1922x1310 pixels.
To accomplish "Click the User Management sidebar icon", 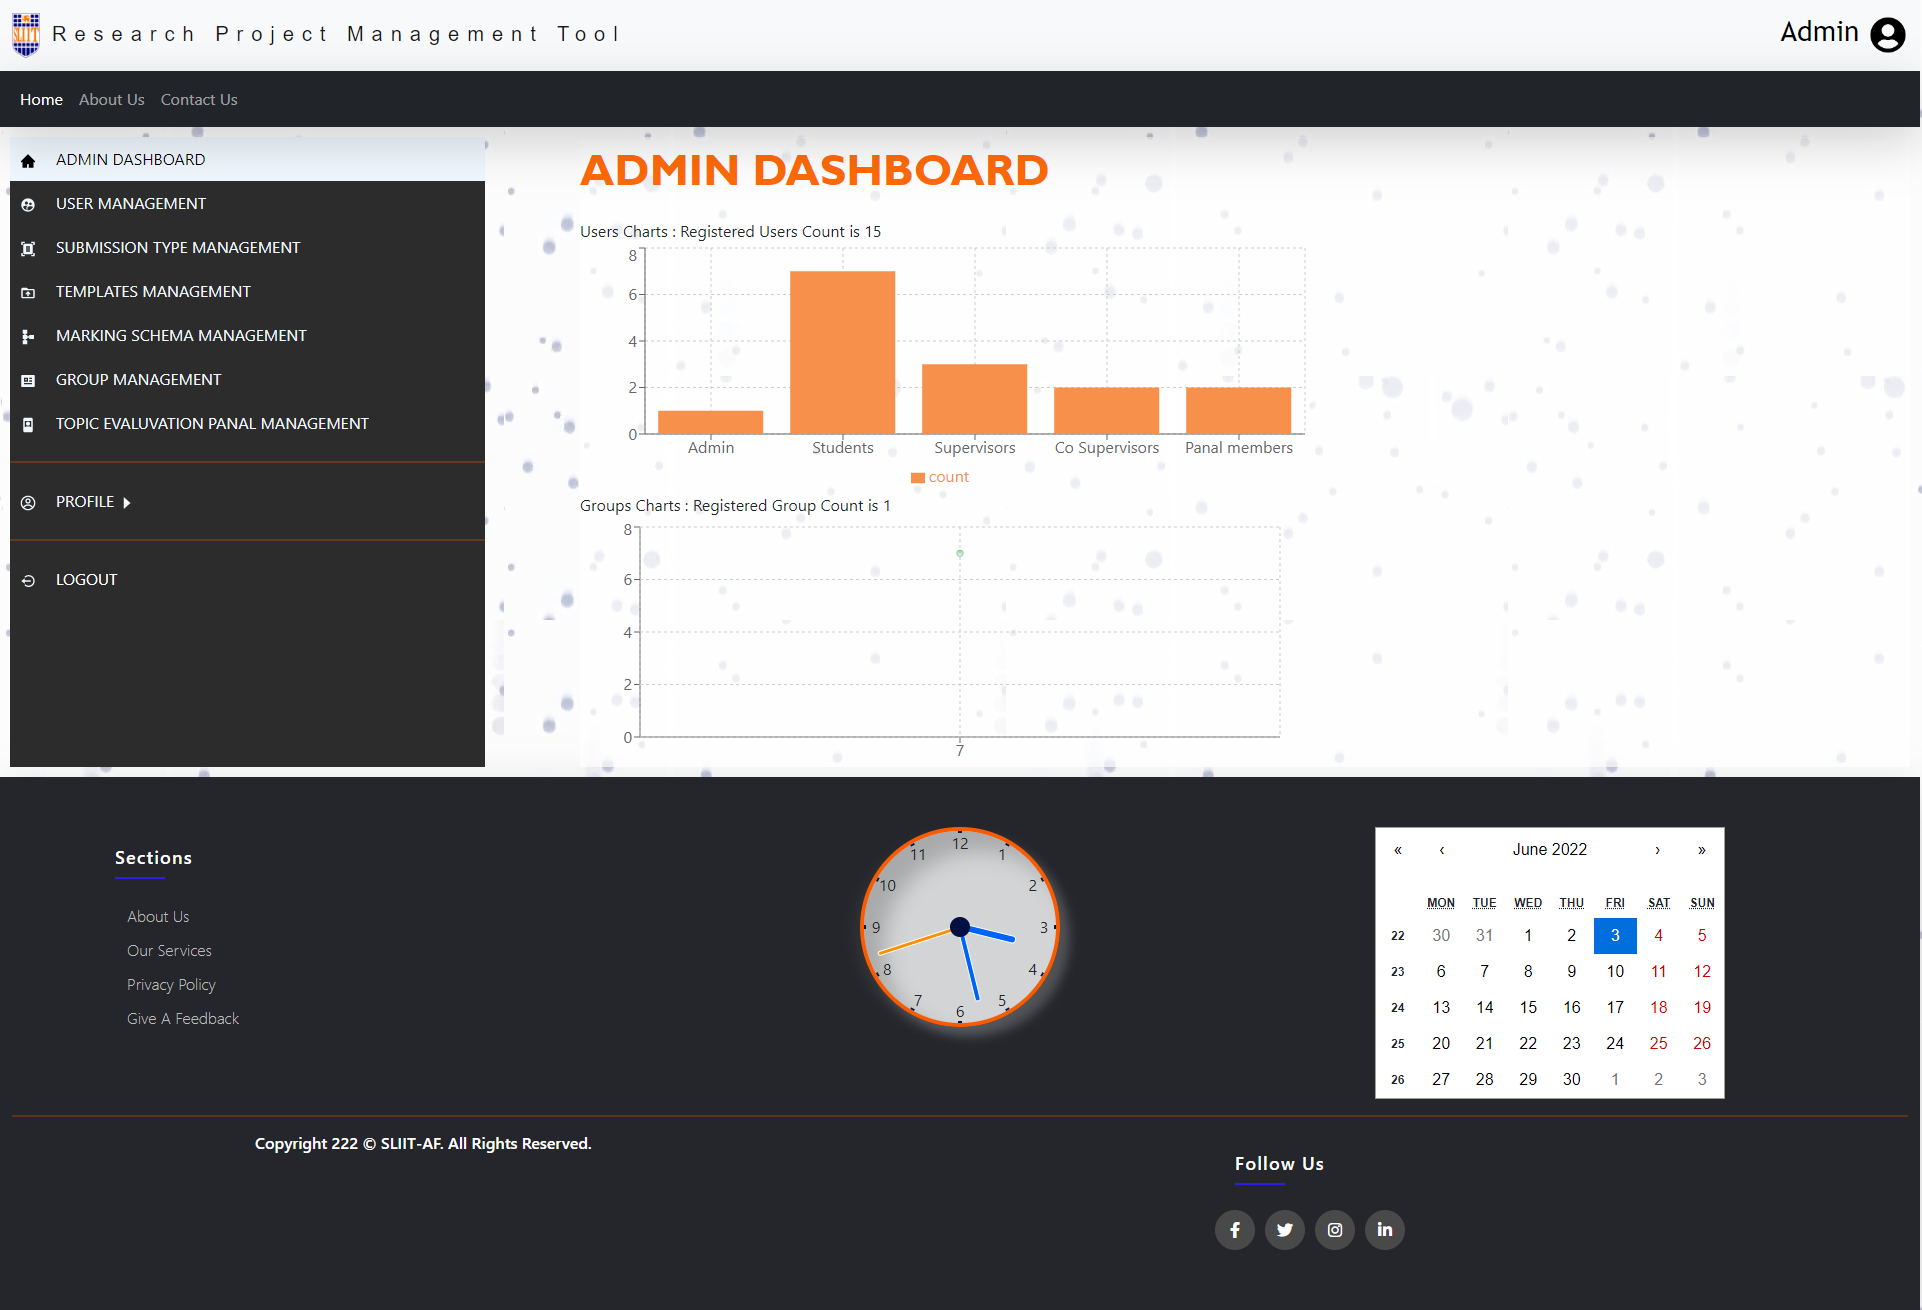I will tap(28, 205).
